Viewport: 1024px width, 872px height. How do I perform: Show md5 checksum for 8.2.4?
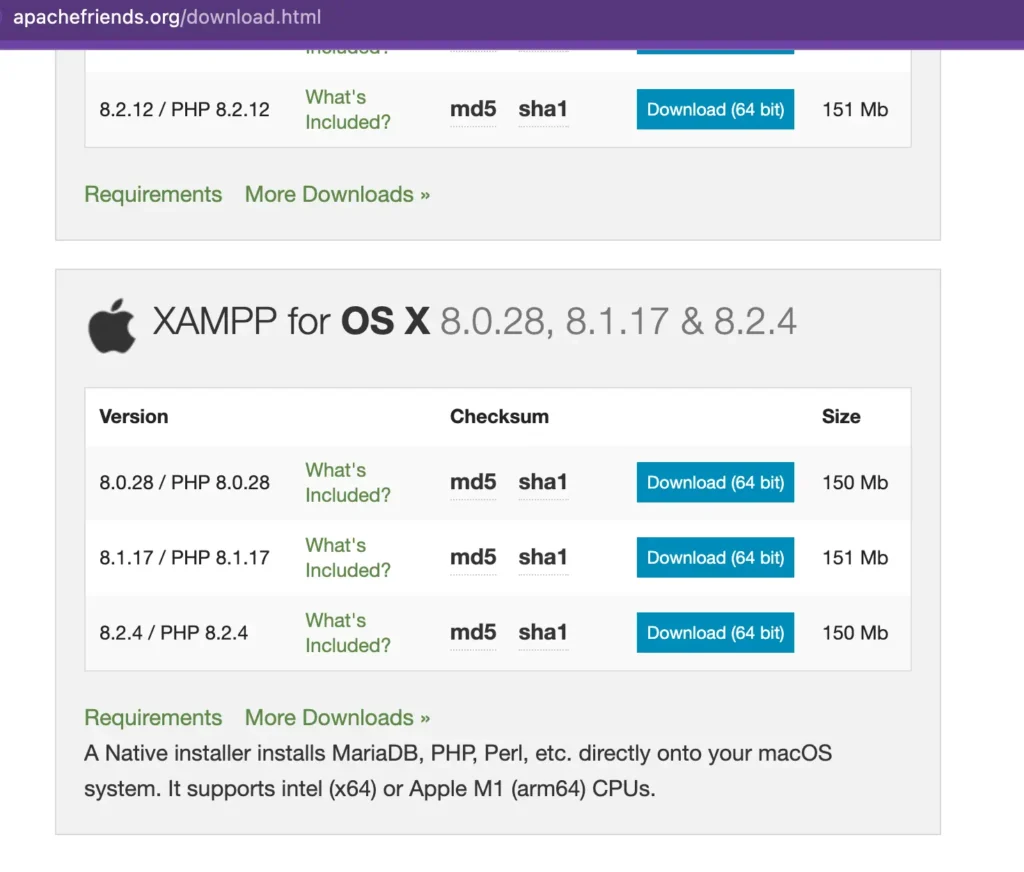473,632
